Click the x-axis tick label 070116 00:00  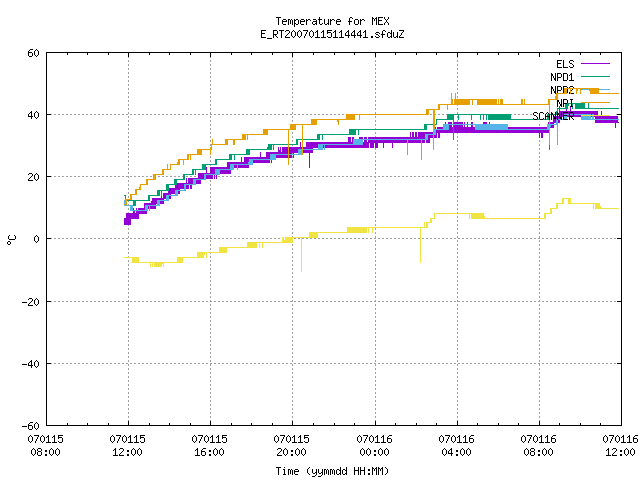click(x=375, y=446)
